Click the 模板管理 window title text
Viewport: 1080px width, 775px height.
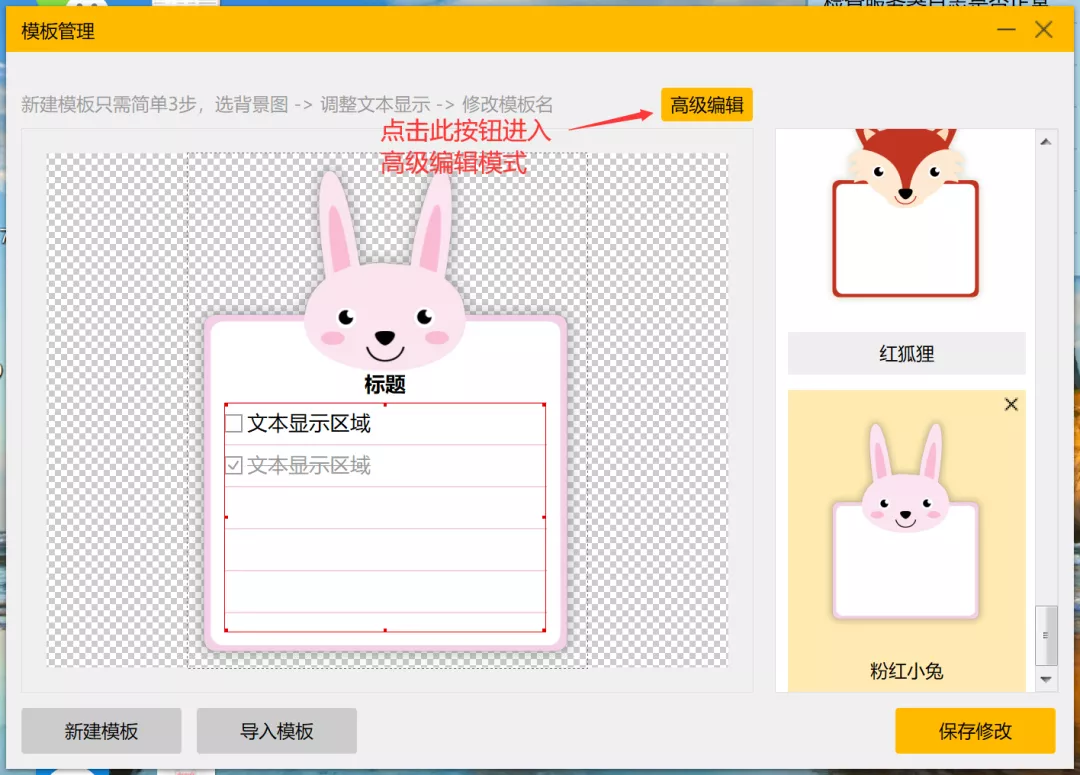coord(58,31)
